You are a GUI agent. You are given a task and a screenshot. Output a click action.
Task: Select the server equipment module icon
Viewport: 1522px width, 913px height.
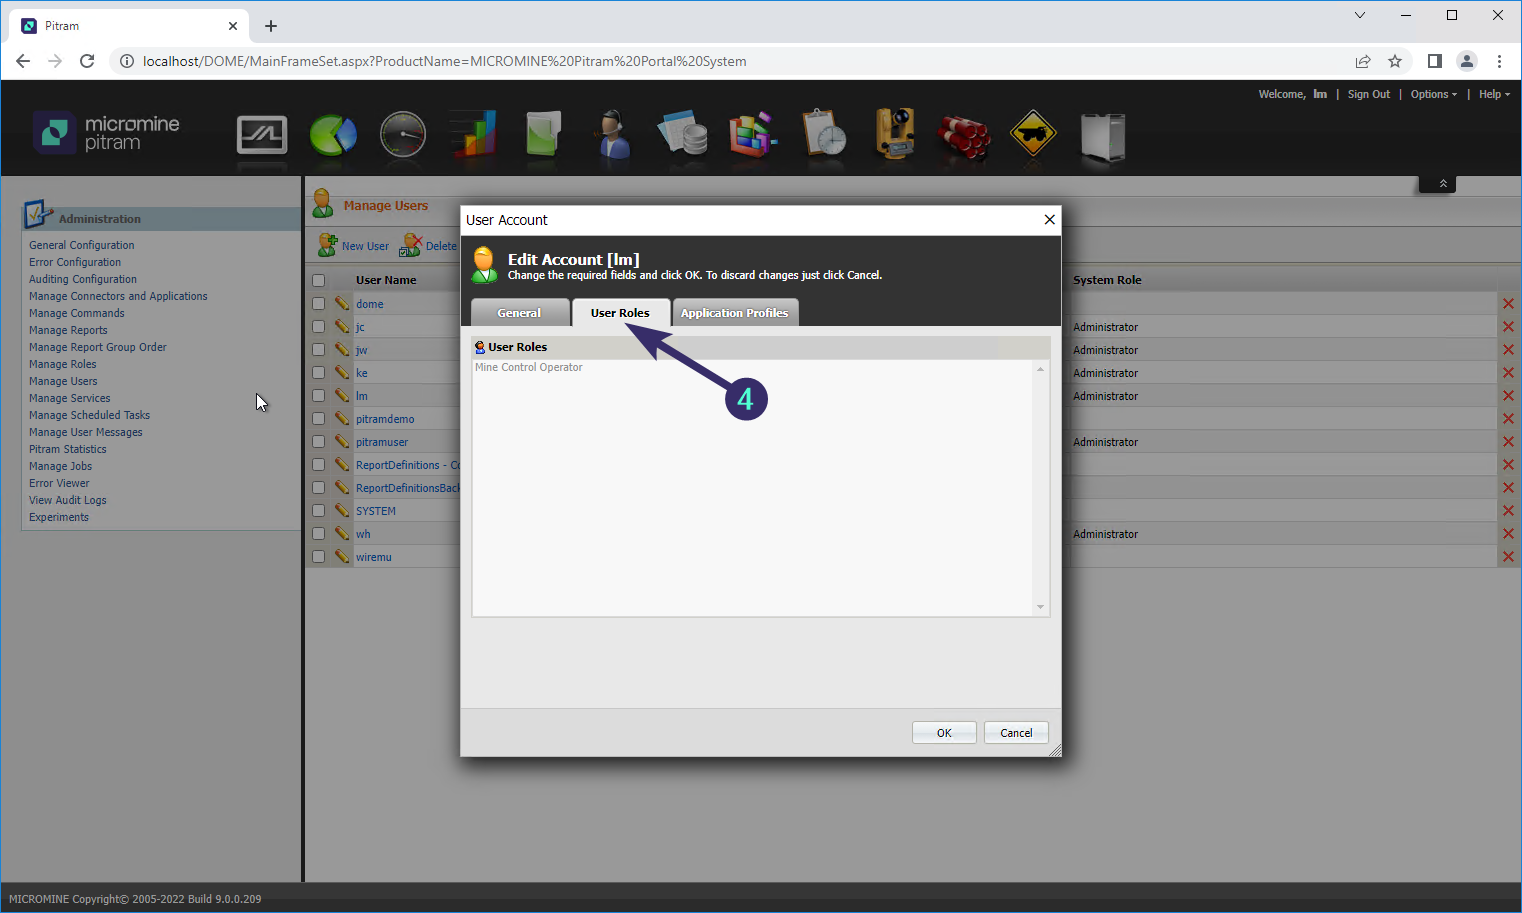[1102, 134]
